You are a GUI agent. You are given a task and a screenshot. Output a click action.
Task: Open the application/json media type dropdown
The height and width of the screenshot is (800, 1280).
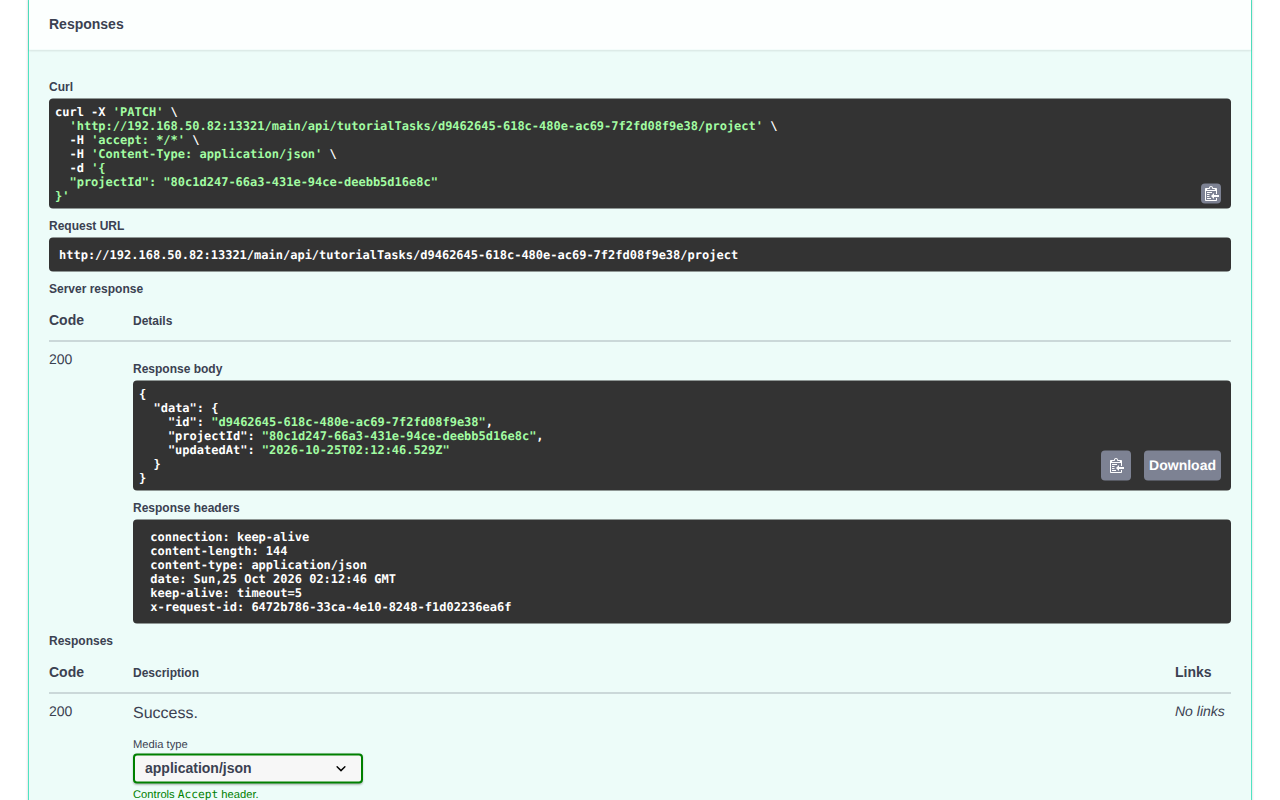point(248,768)
